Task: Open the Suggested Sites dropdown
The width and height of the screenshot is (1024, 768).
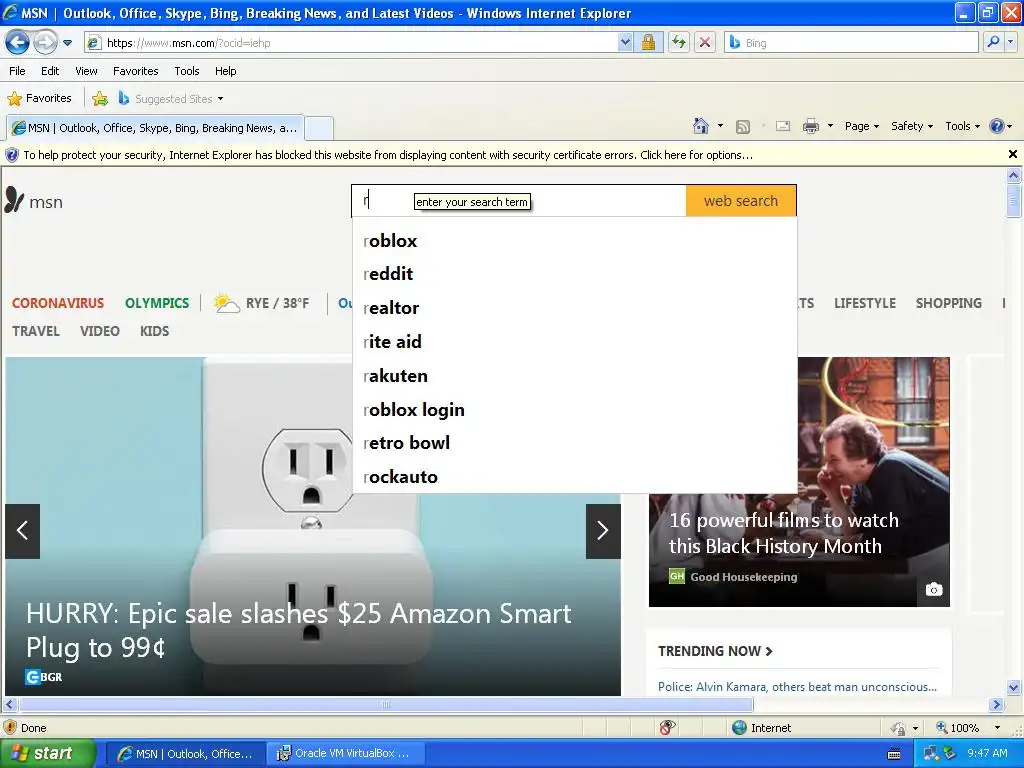Action: point(171,99)
